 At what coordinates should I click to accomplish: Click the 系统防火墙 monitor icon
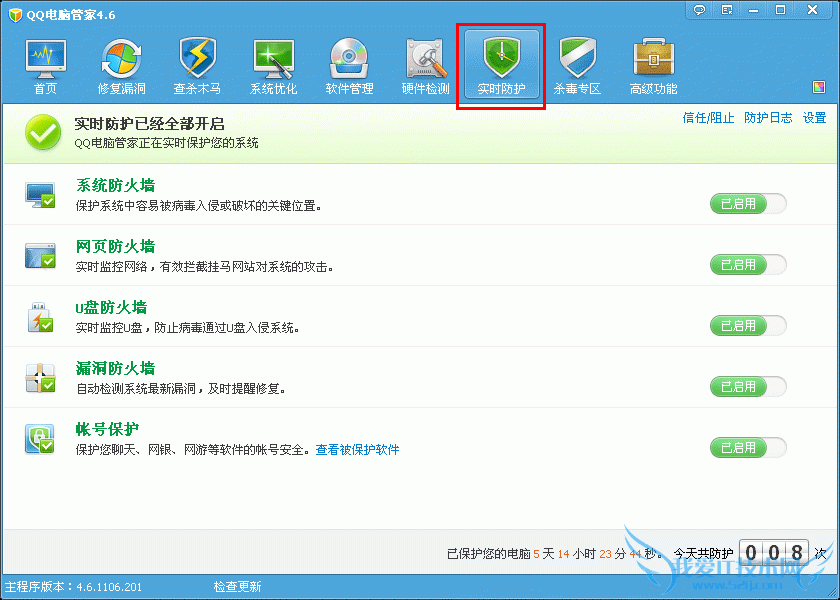[x=40, y=194]
